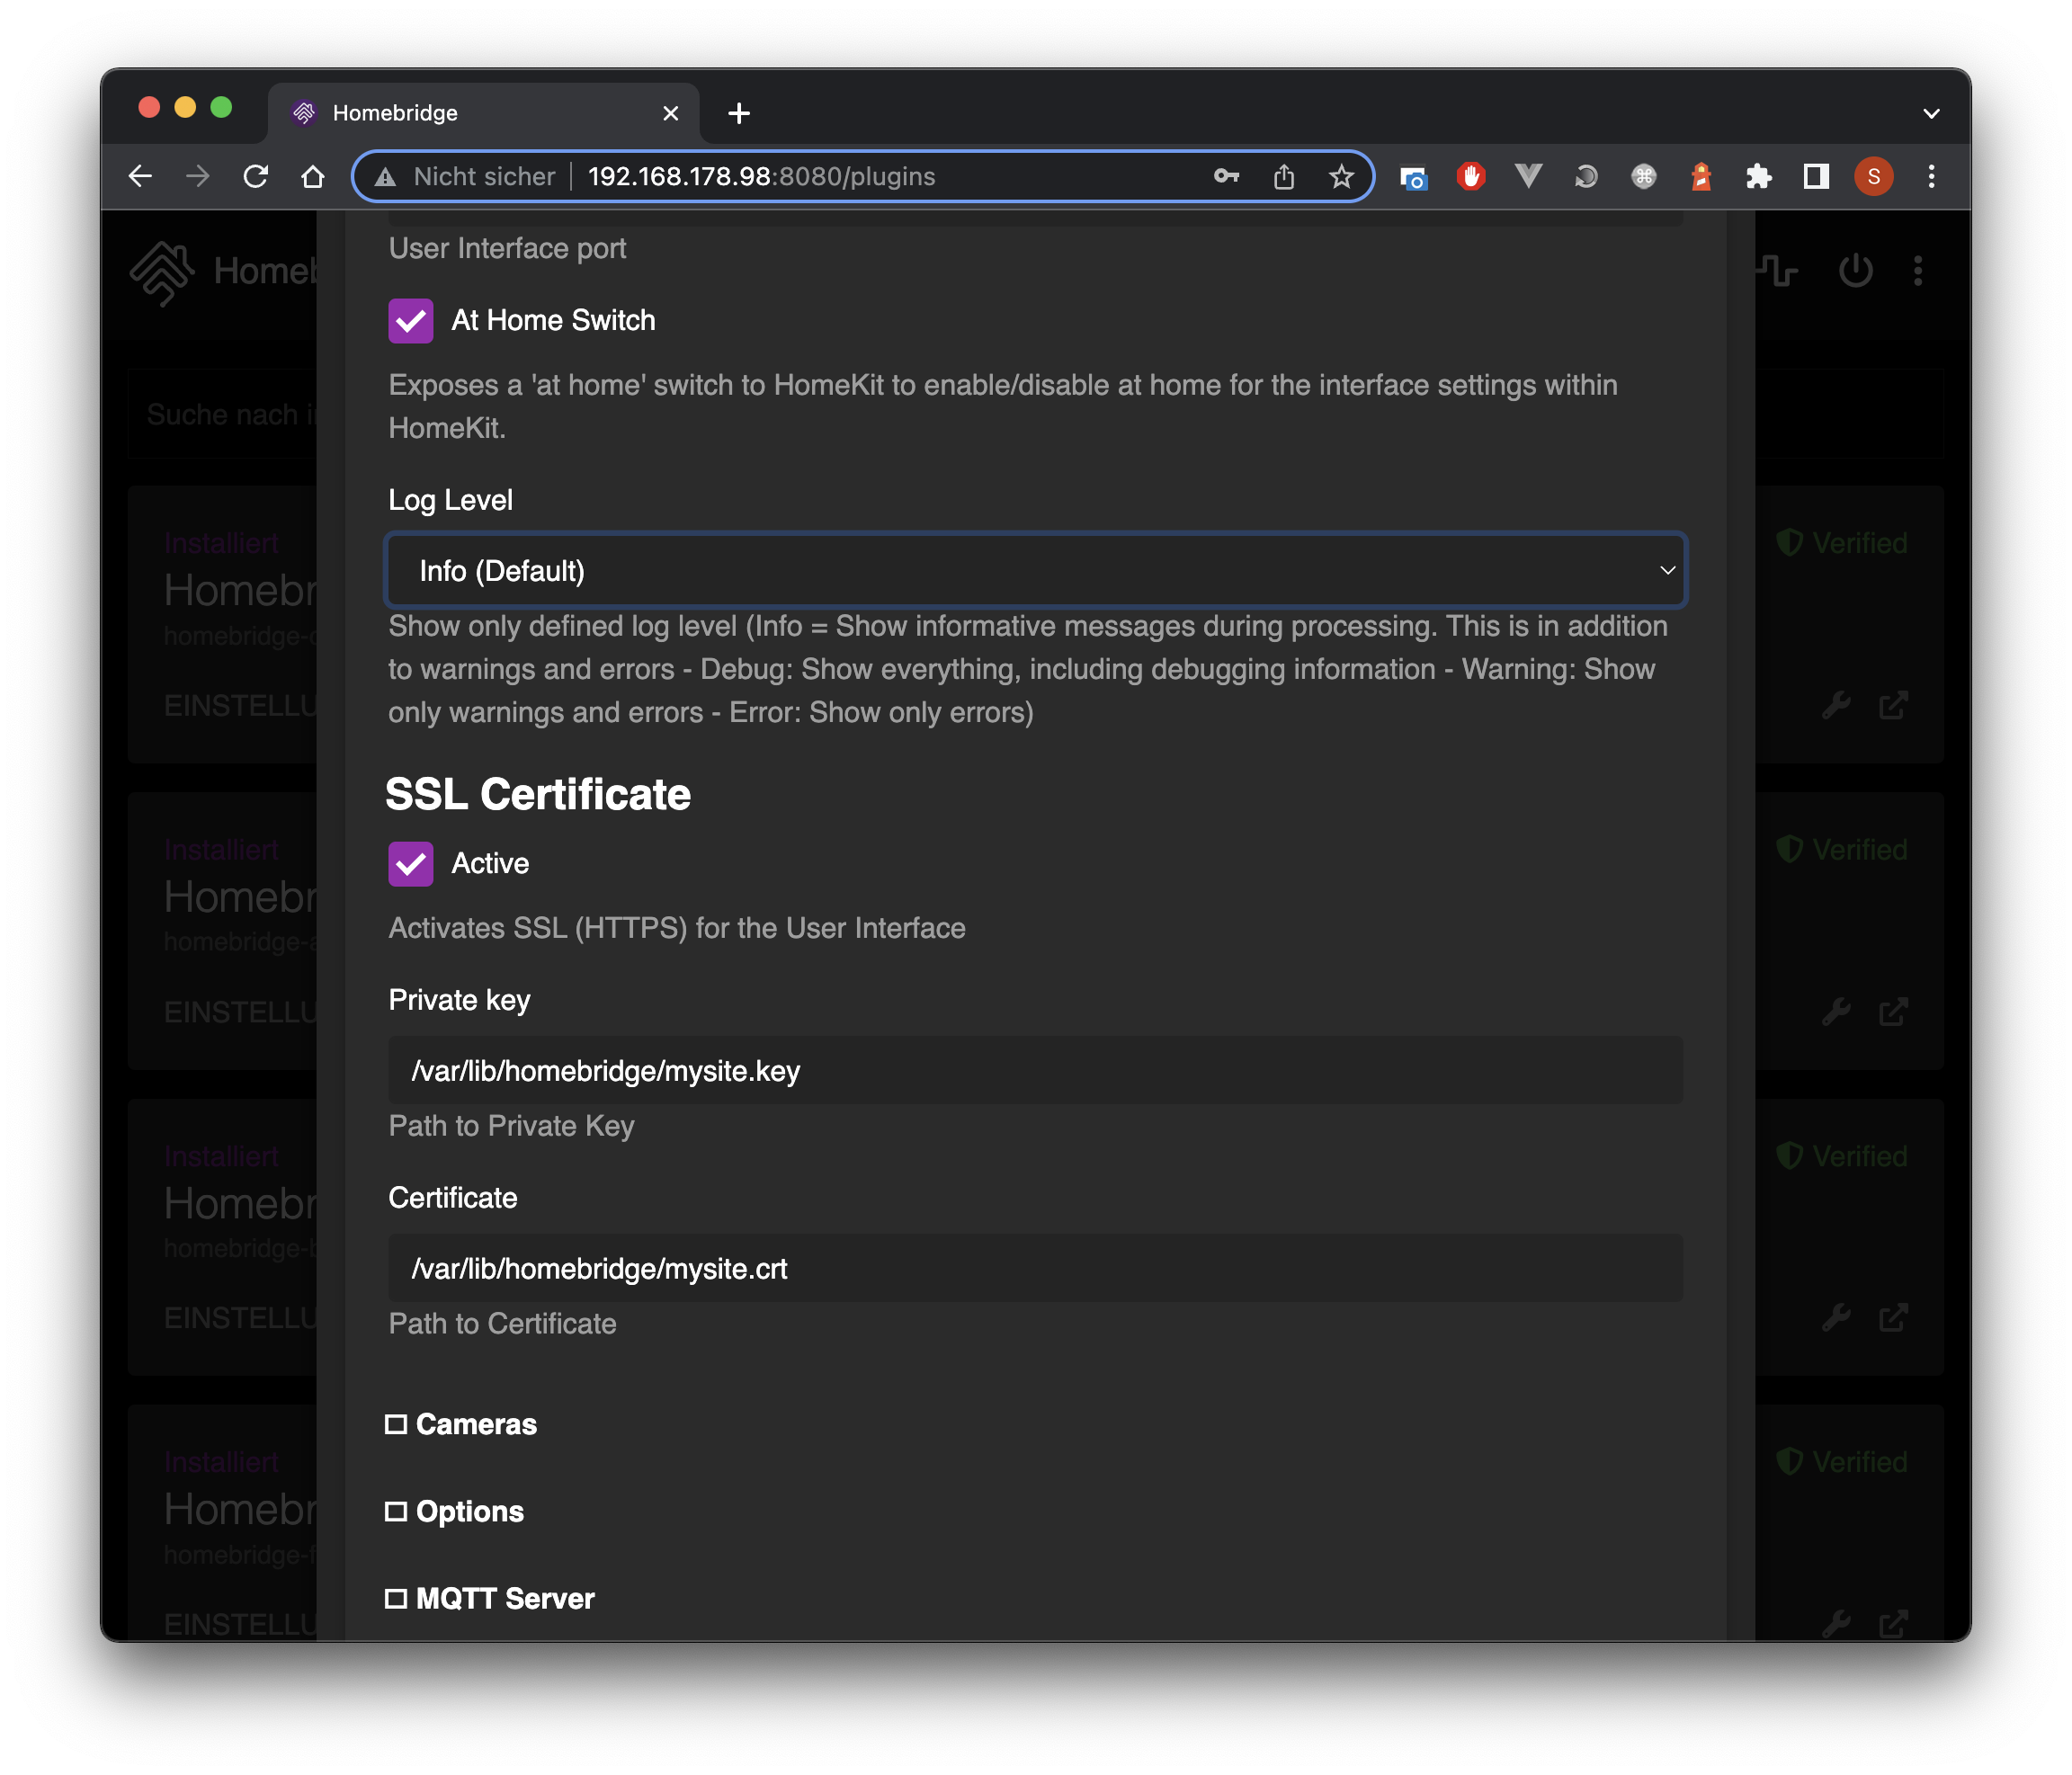The width and height of the screenshot is (2072, 1775).
Task: Enable the Cameras checkbox
Action: (x=397, y=1423)
